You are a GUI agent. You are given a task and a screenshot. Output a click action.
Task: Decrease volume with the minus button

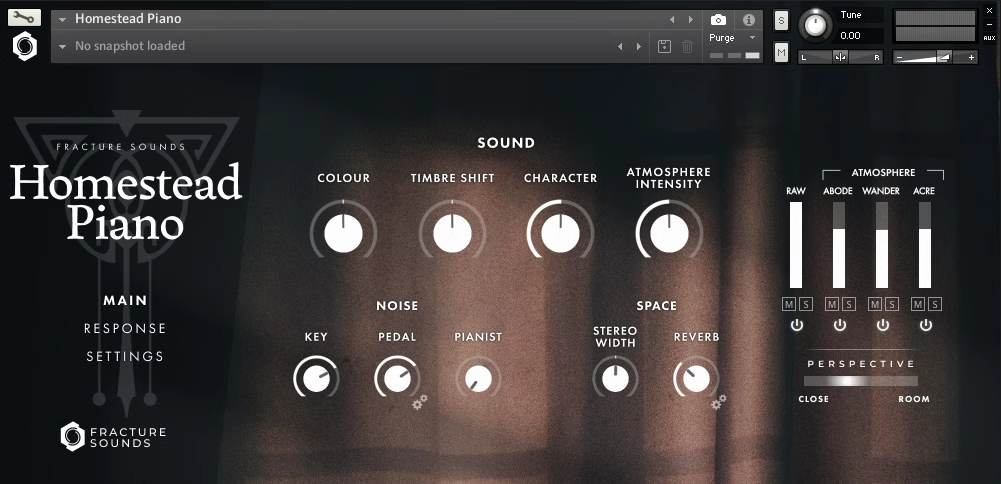click(899, 57)
